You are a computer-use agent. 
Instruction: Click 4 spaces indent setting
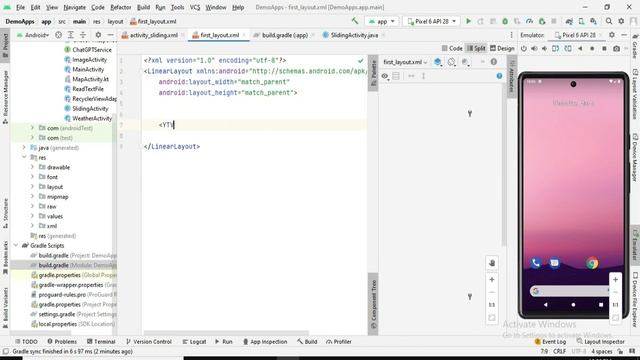[602, 351]
